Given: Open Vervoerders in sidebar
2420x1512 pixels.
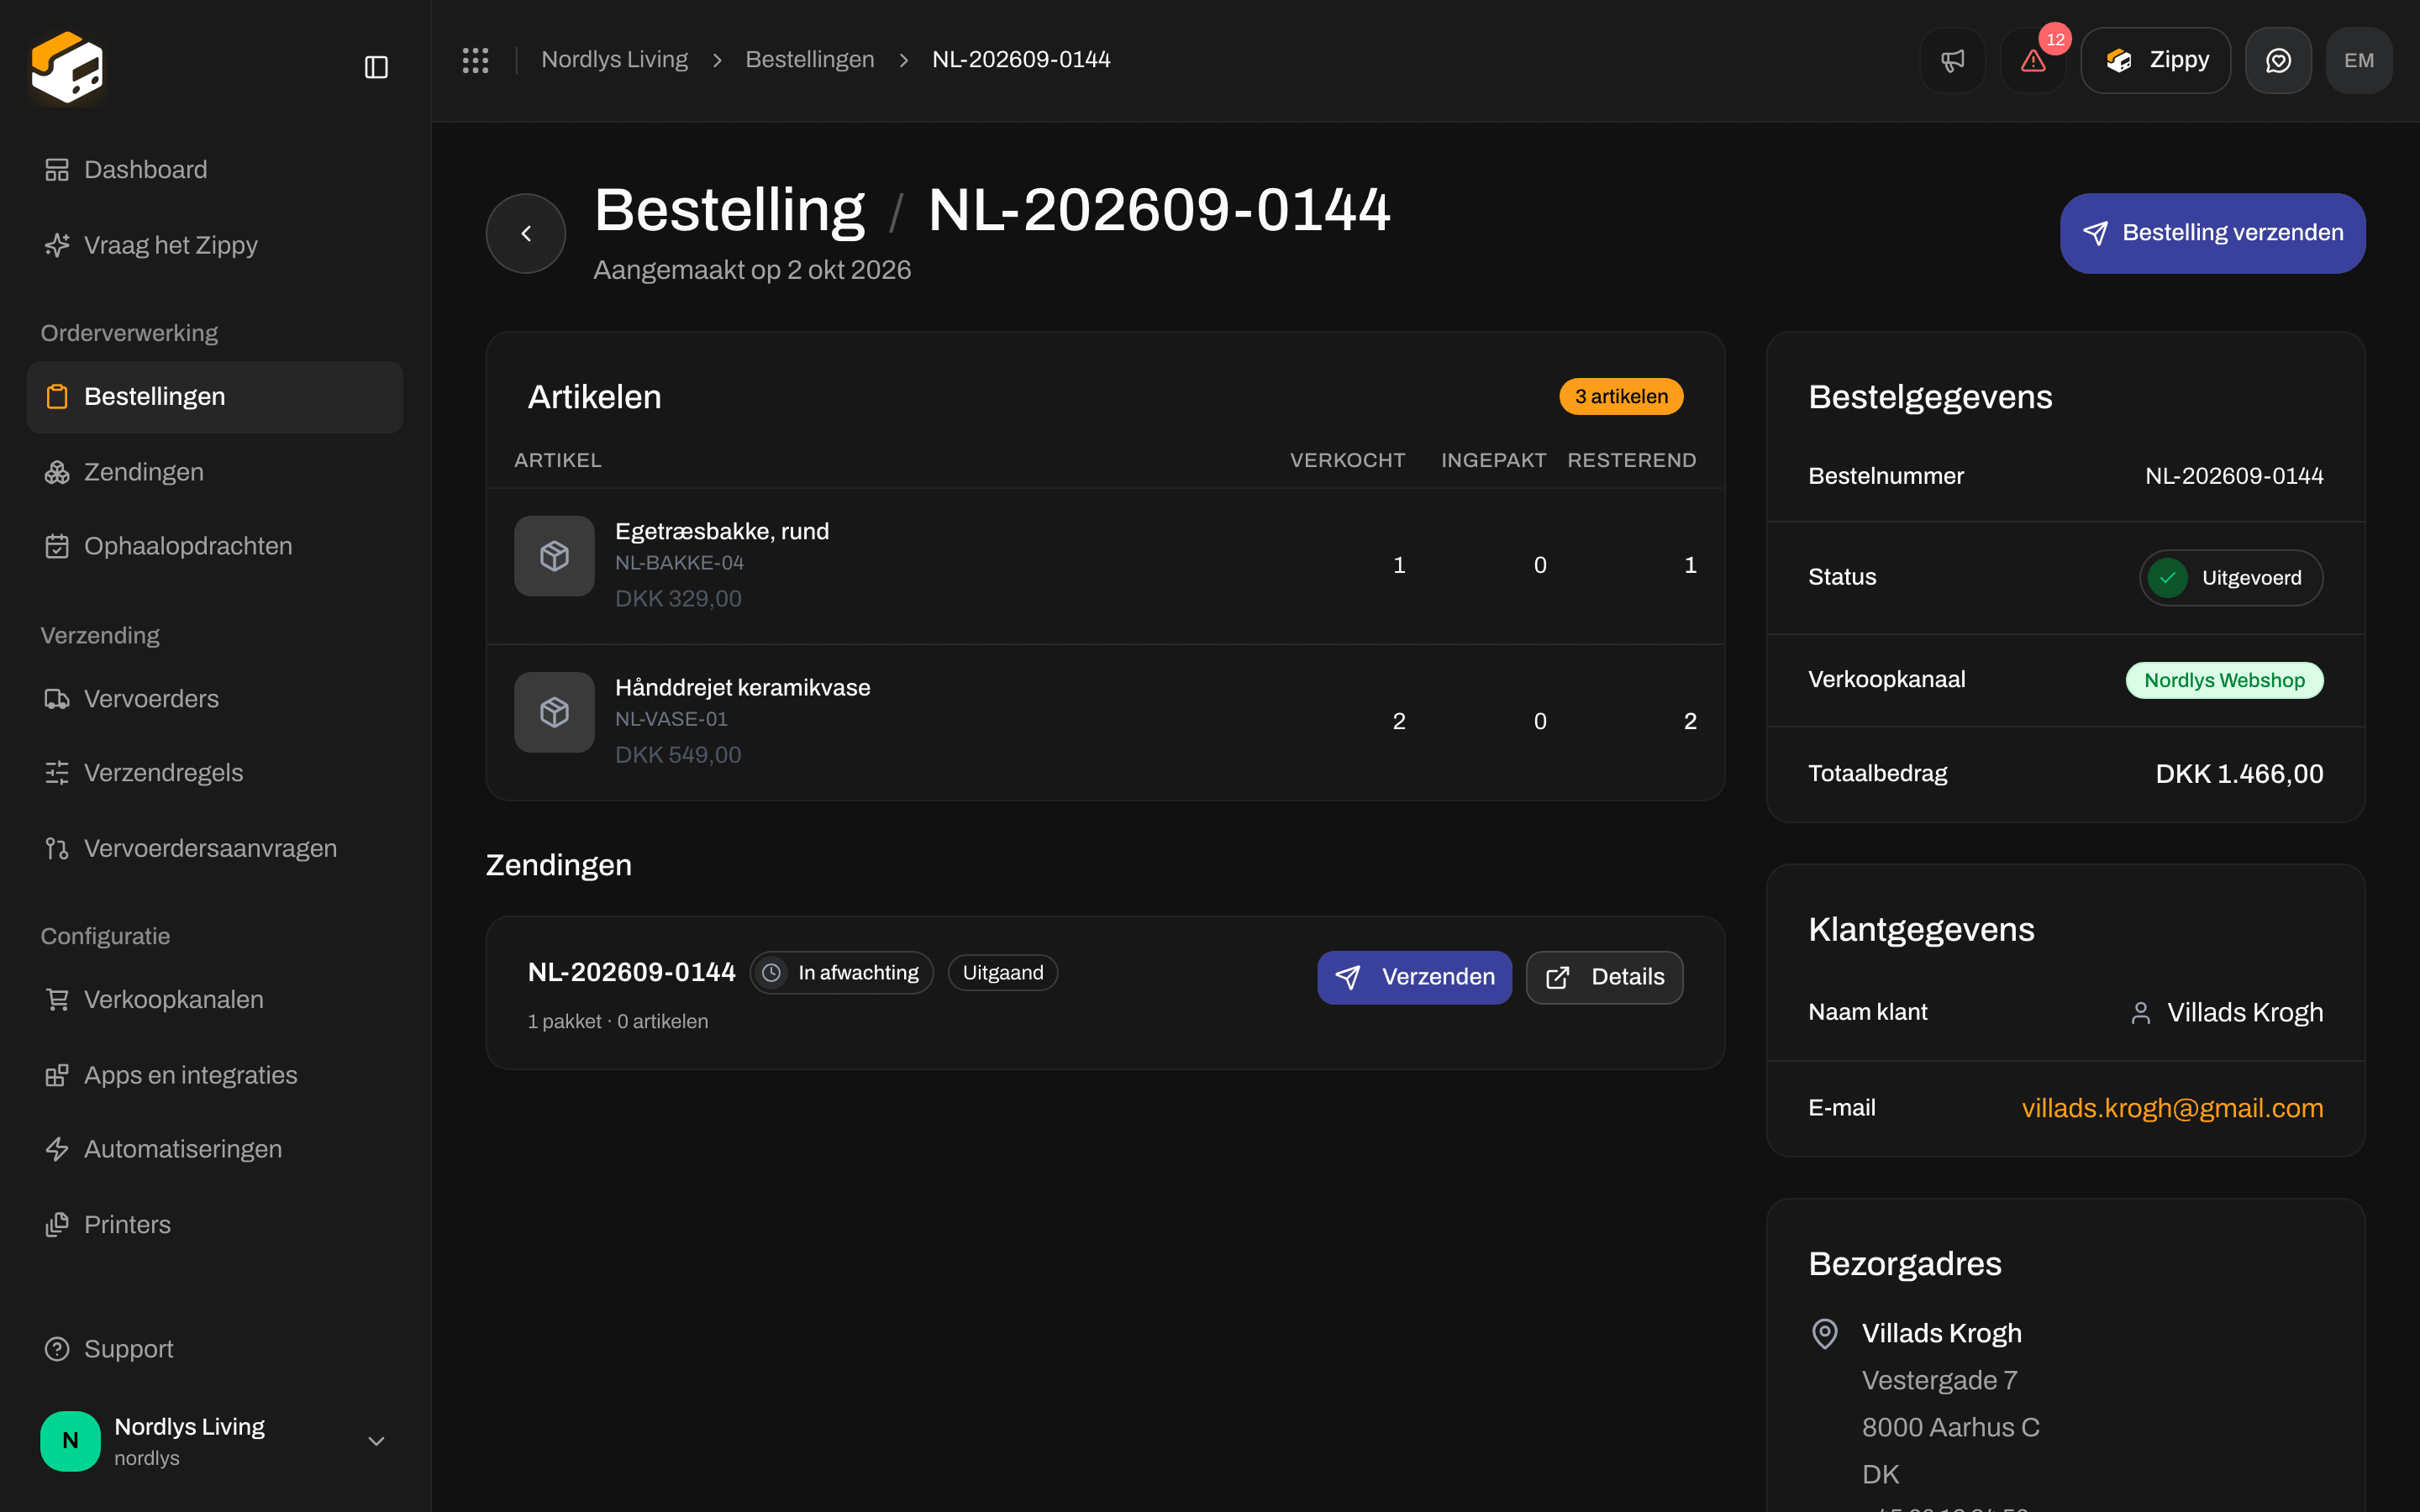Looking at the screenshot, I should pyautogui.click(x=215, y=699).
